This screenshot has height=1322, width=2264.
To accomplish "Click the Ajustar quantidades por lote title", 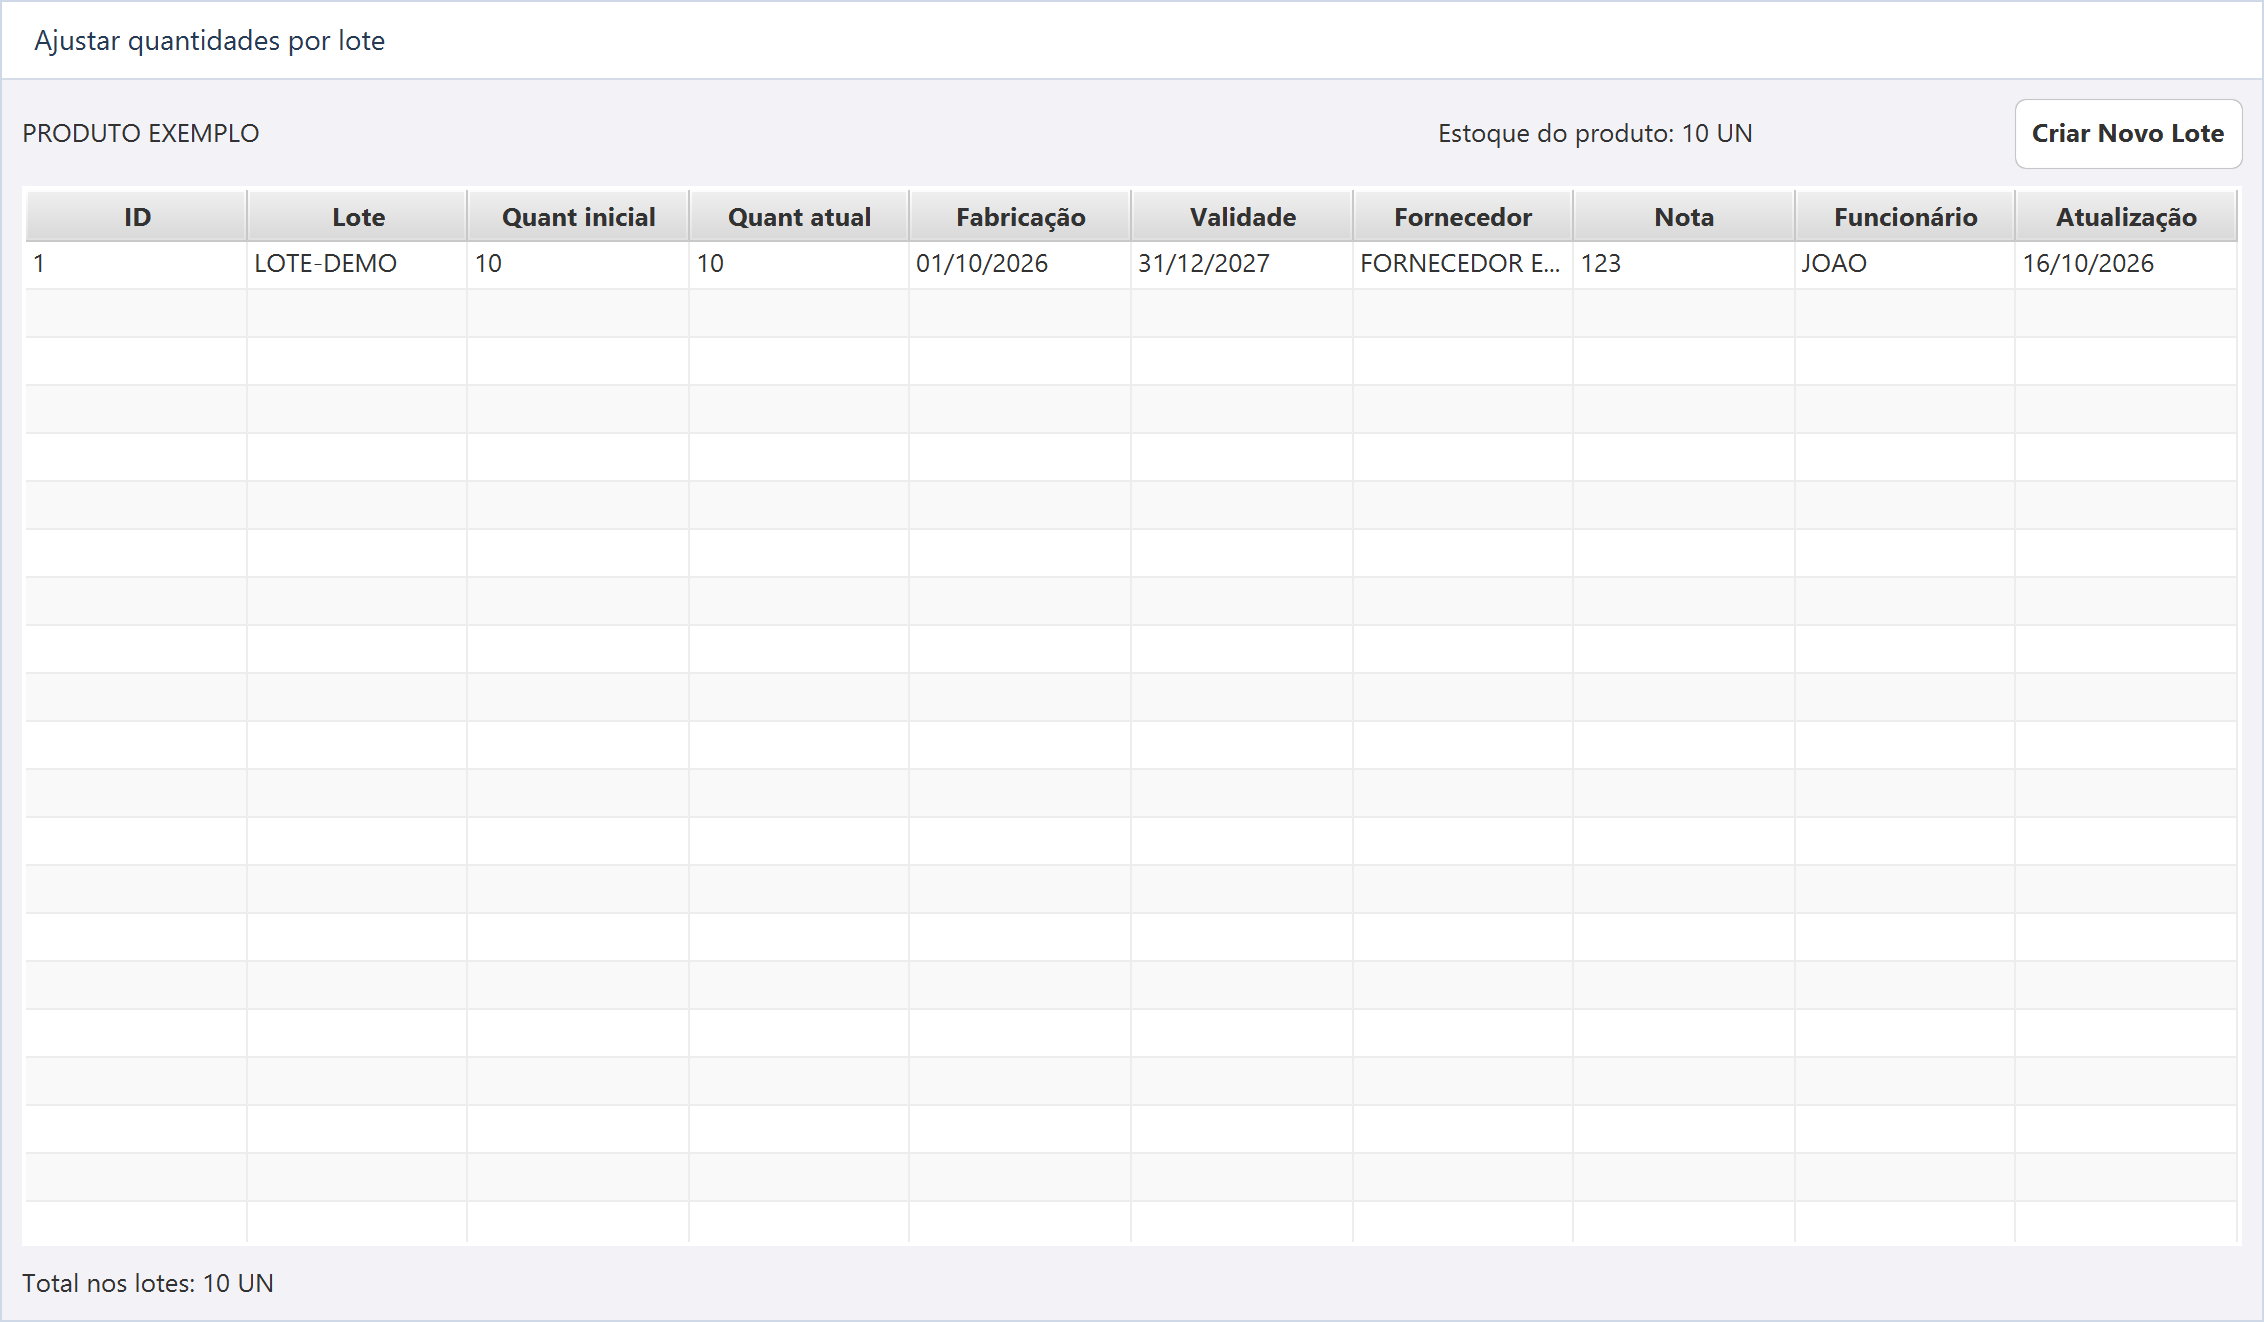I will pyautogui.click(x=210, y=41).
